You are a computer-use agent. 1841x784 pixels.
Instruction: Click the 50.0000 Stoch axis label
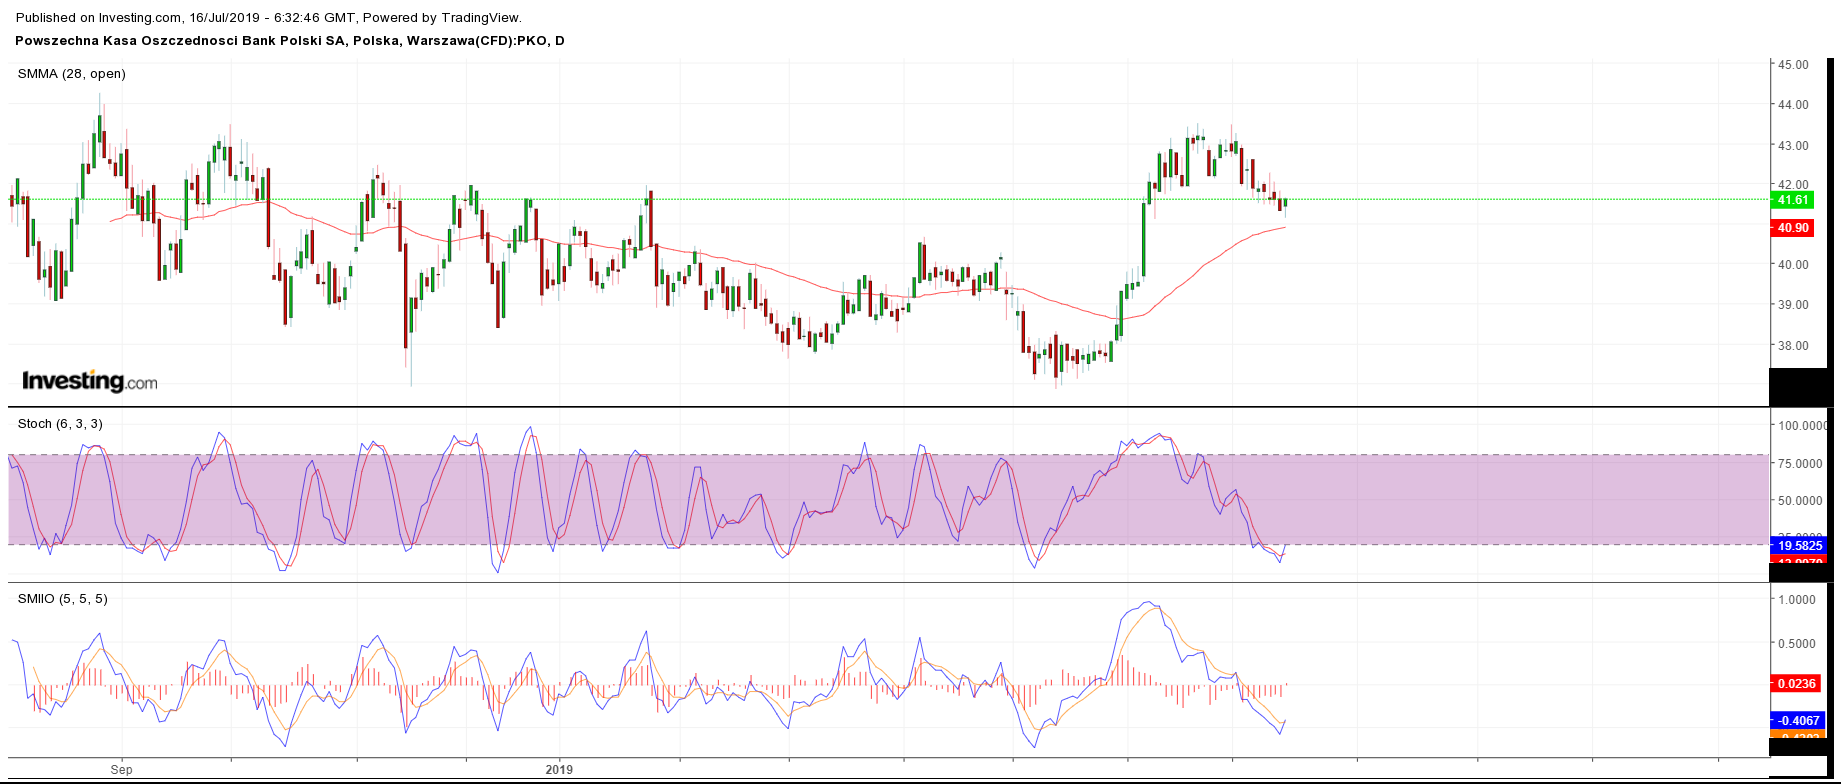tap(1799, 501)
